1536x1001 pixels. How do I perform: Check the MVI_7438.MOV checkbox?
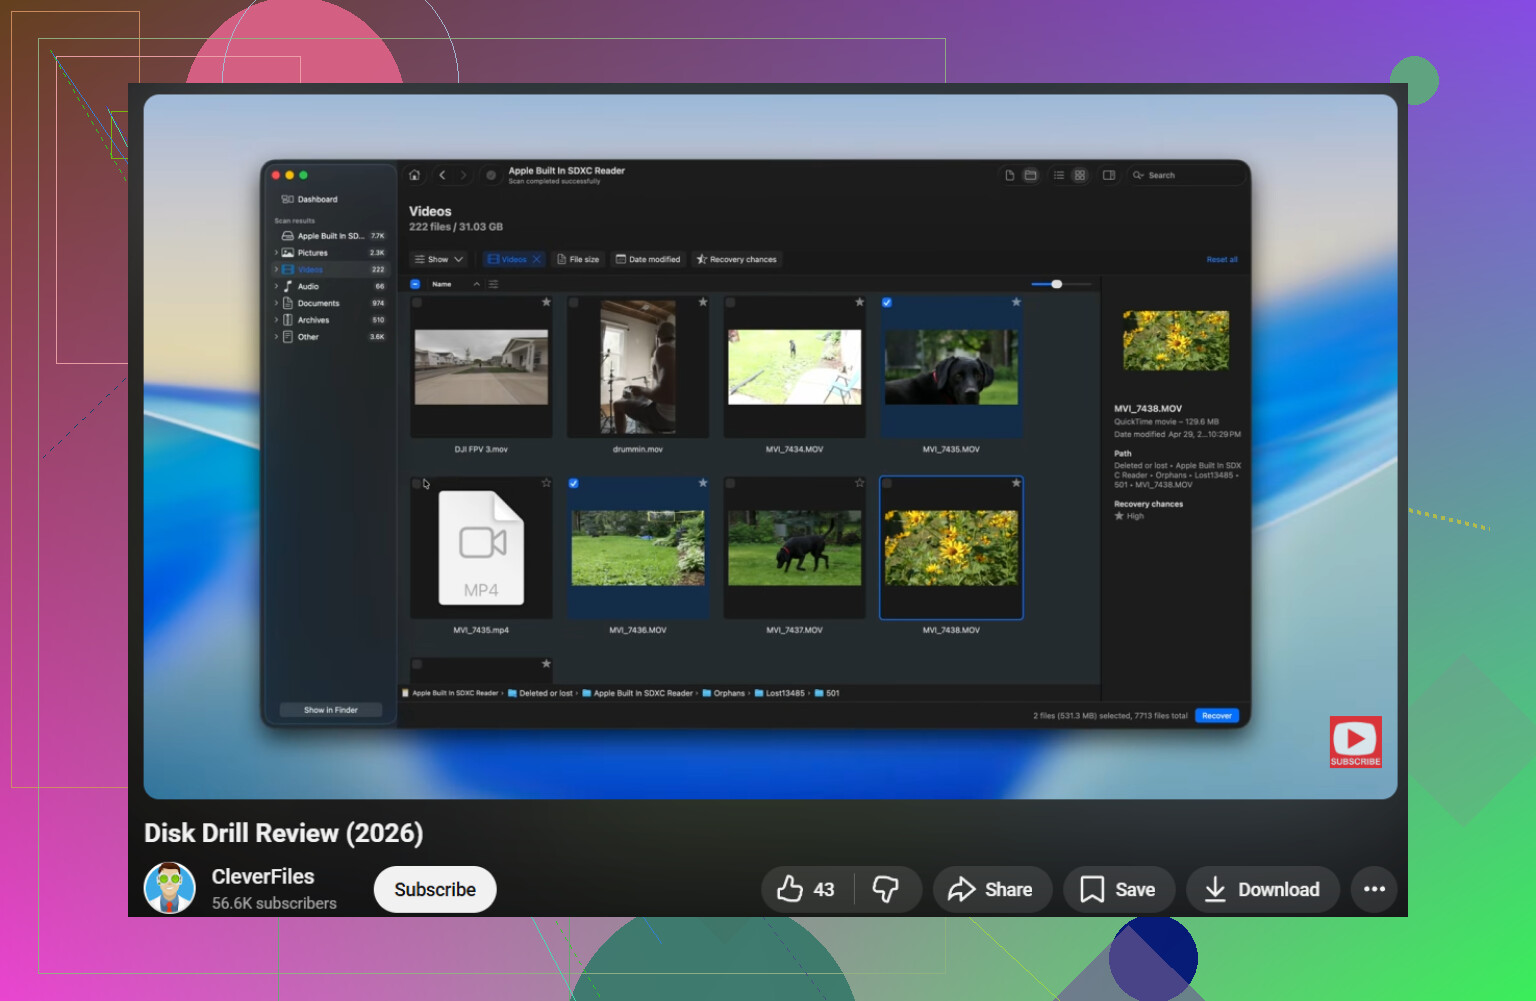(x=887, y=483)
